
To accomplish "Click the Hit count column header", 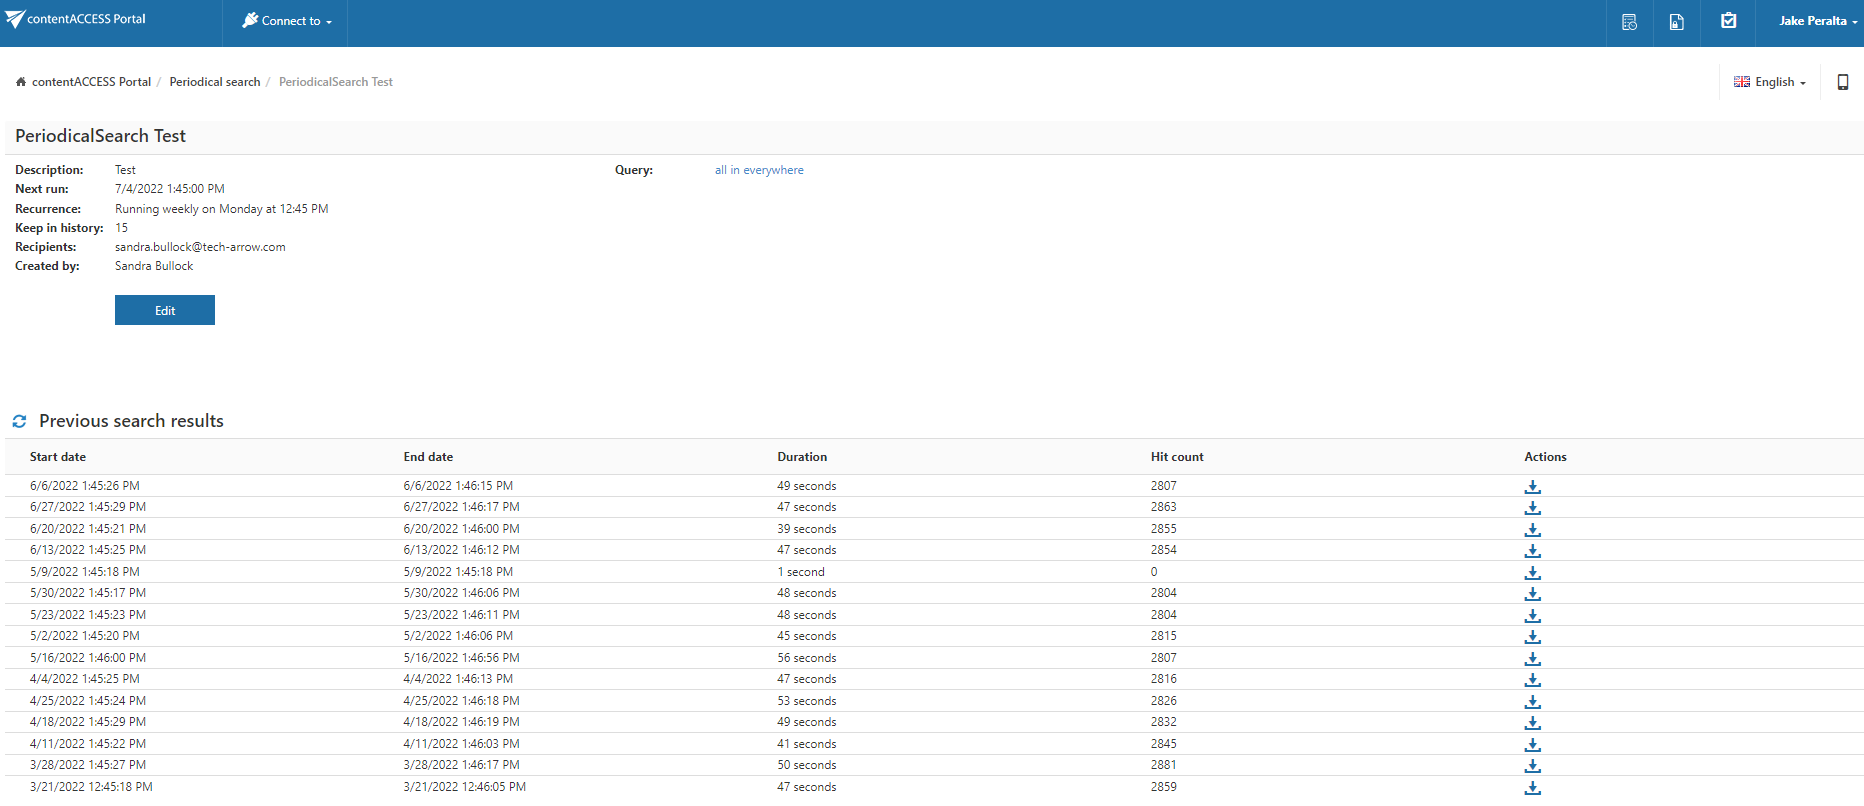I will 1176,457.
